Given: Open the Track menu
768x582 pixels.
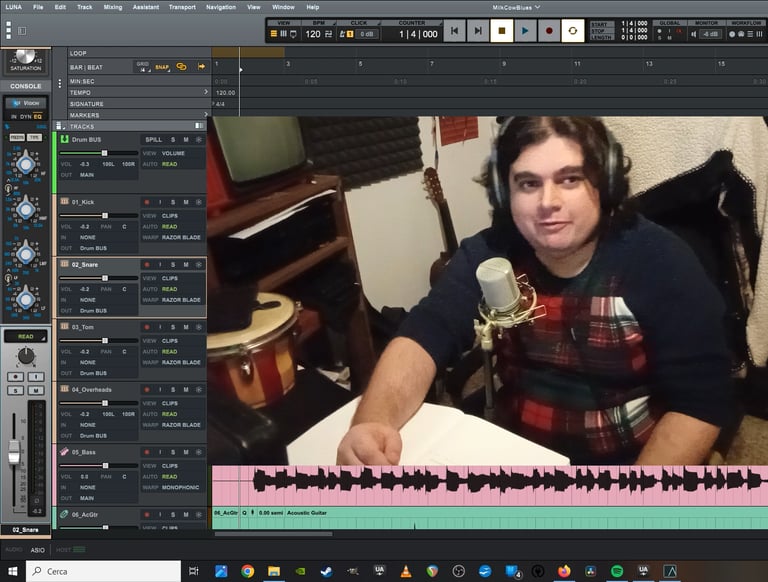Looking at the screenshot, I should [84, 7].
